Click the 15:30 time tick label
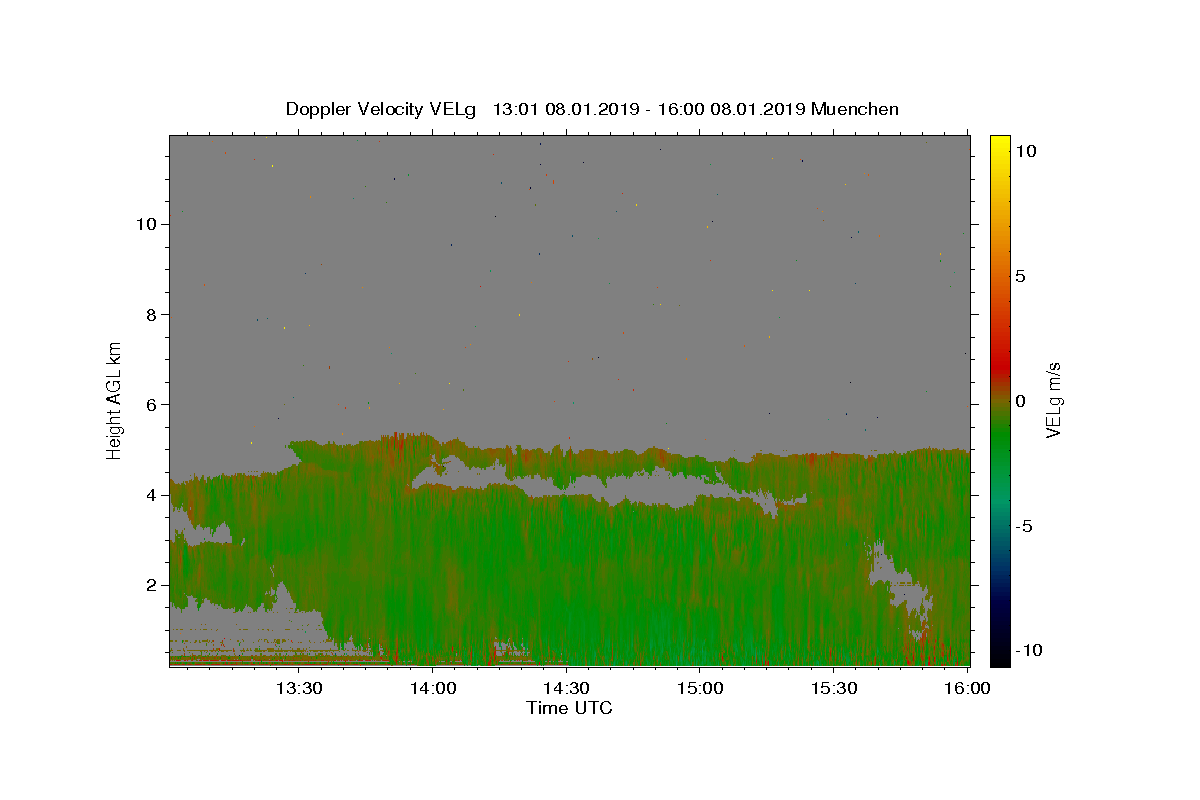This screenshot has height=800, width=1200. click(x=834, y=688)
